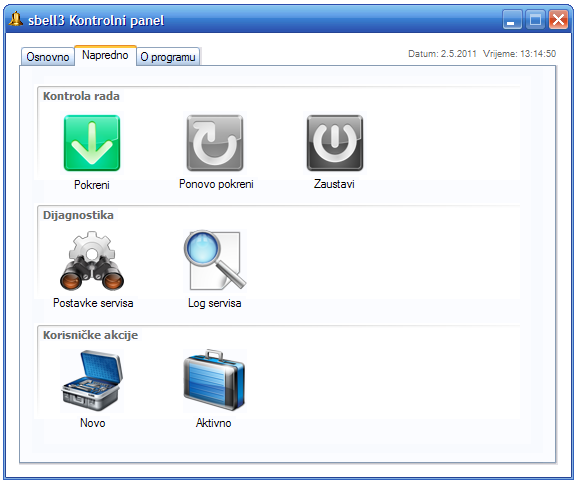The height and width of the screenshot is (485, 579).
Task: Minimize the sbell3 Kontrolni panel window
Action: click(512, 20)
